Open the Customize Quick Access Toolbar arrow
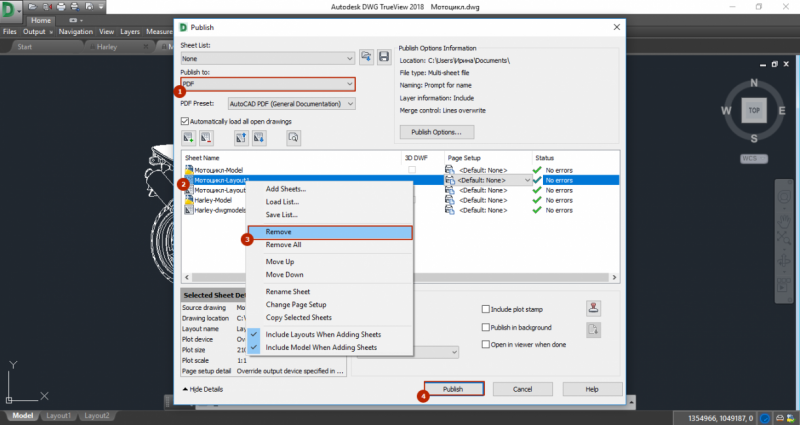 point(101,7)
